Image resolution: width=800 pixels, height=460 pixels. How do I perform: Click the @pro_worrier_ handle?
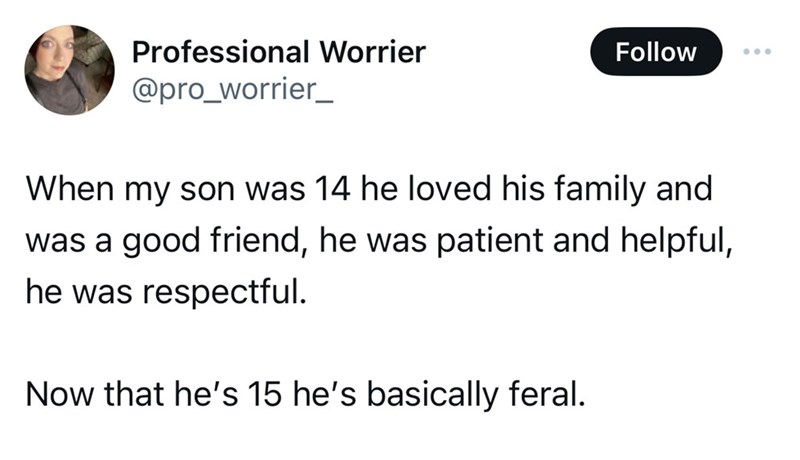coord(233,89)
